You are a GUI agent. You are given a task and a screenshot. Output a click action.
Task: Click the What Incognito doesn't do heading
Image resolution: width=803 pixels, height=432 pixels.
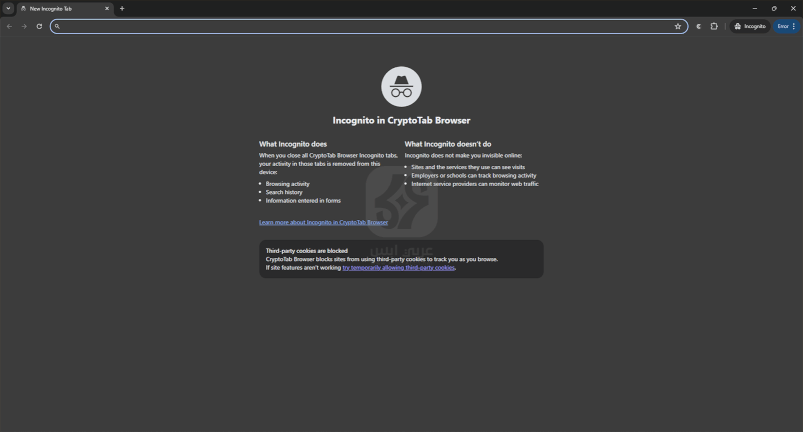point(448,144)
